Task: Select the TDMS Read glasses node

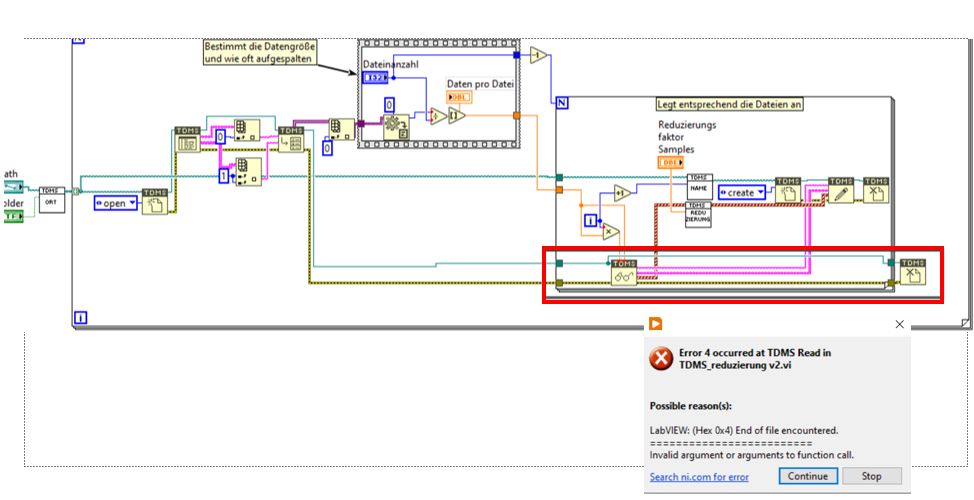Action: coord(624,273)
